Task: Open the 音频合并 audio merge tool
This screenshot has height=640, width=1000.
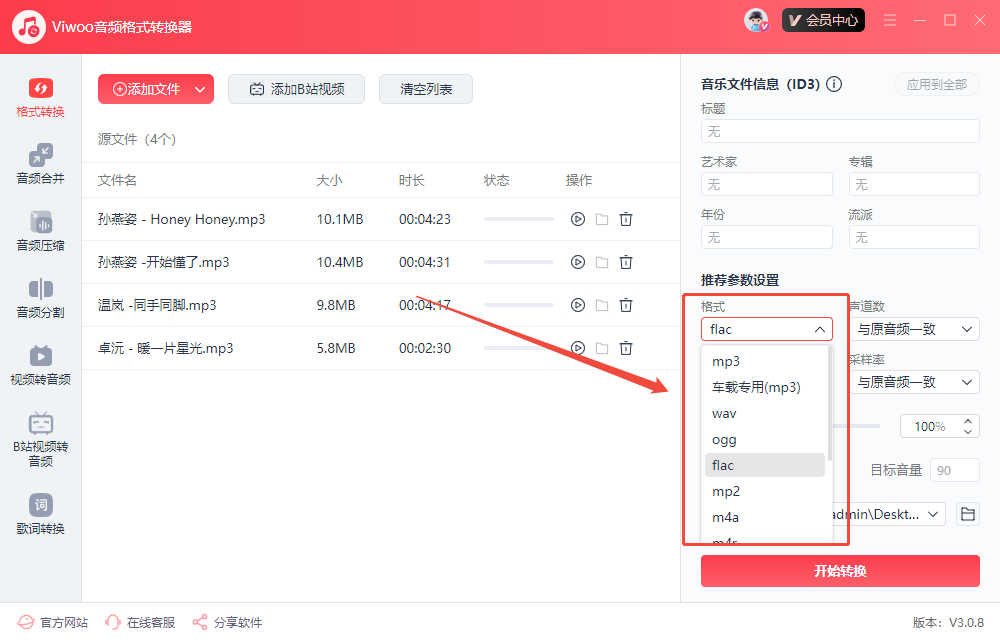Action: coord(40,164)
